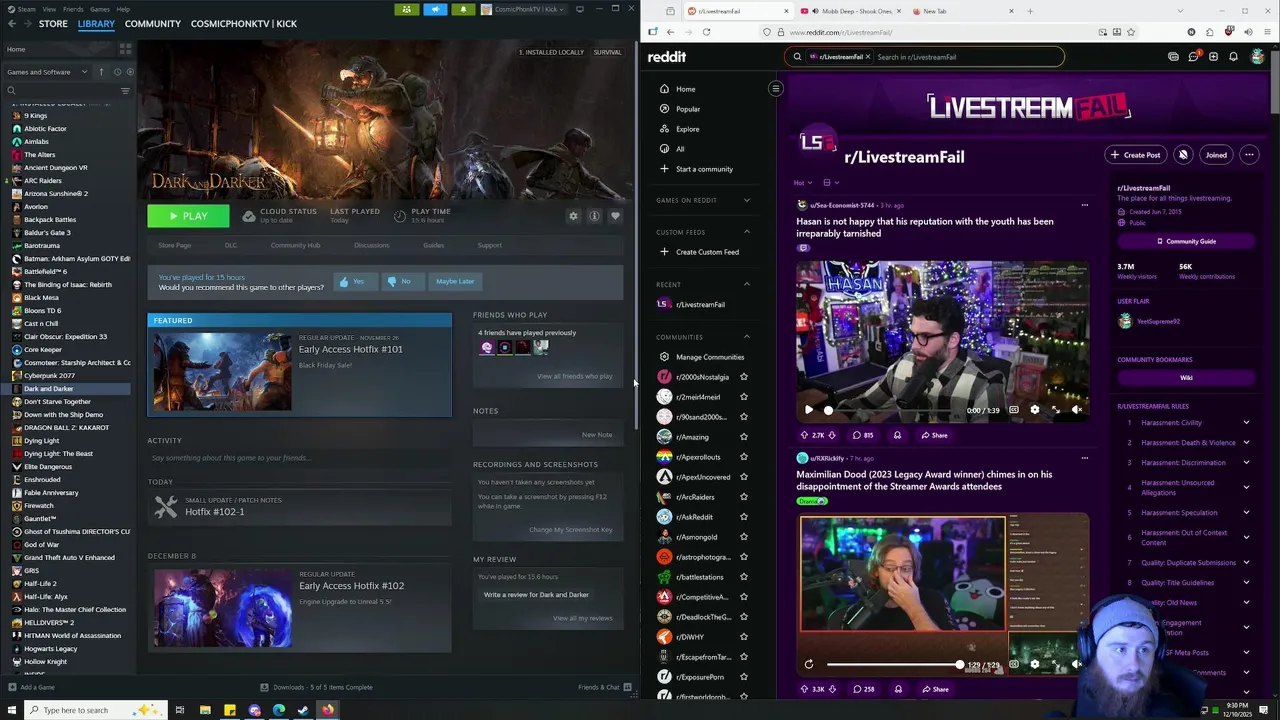Viewport: 1280px width, 720px height.
Task: Toggle r/LivestreamFail notification bell mute
Action: (1183, 155)
